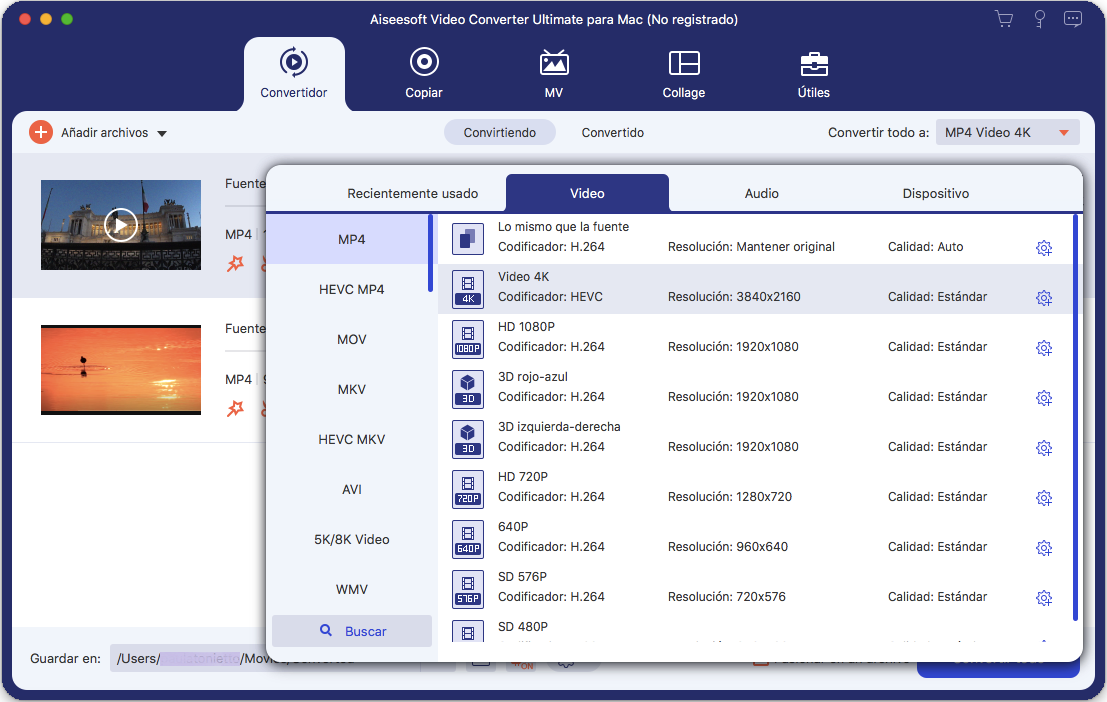Click the SD 576P preset icon
Screen dimensions: 1107x702
coord(467,589)
